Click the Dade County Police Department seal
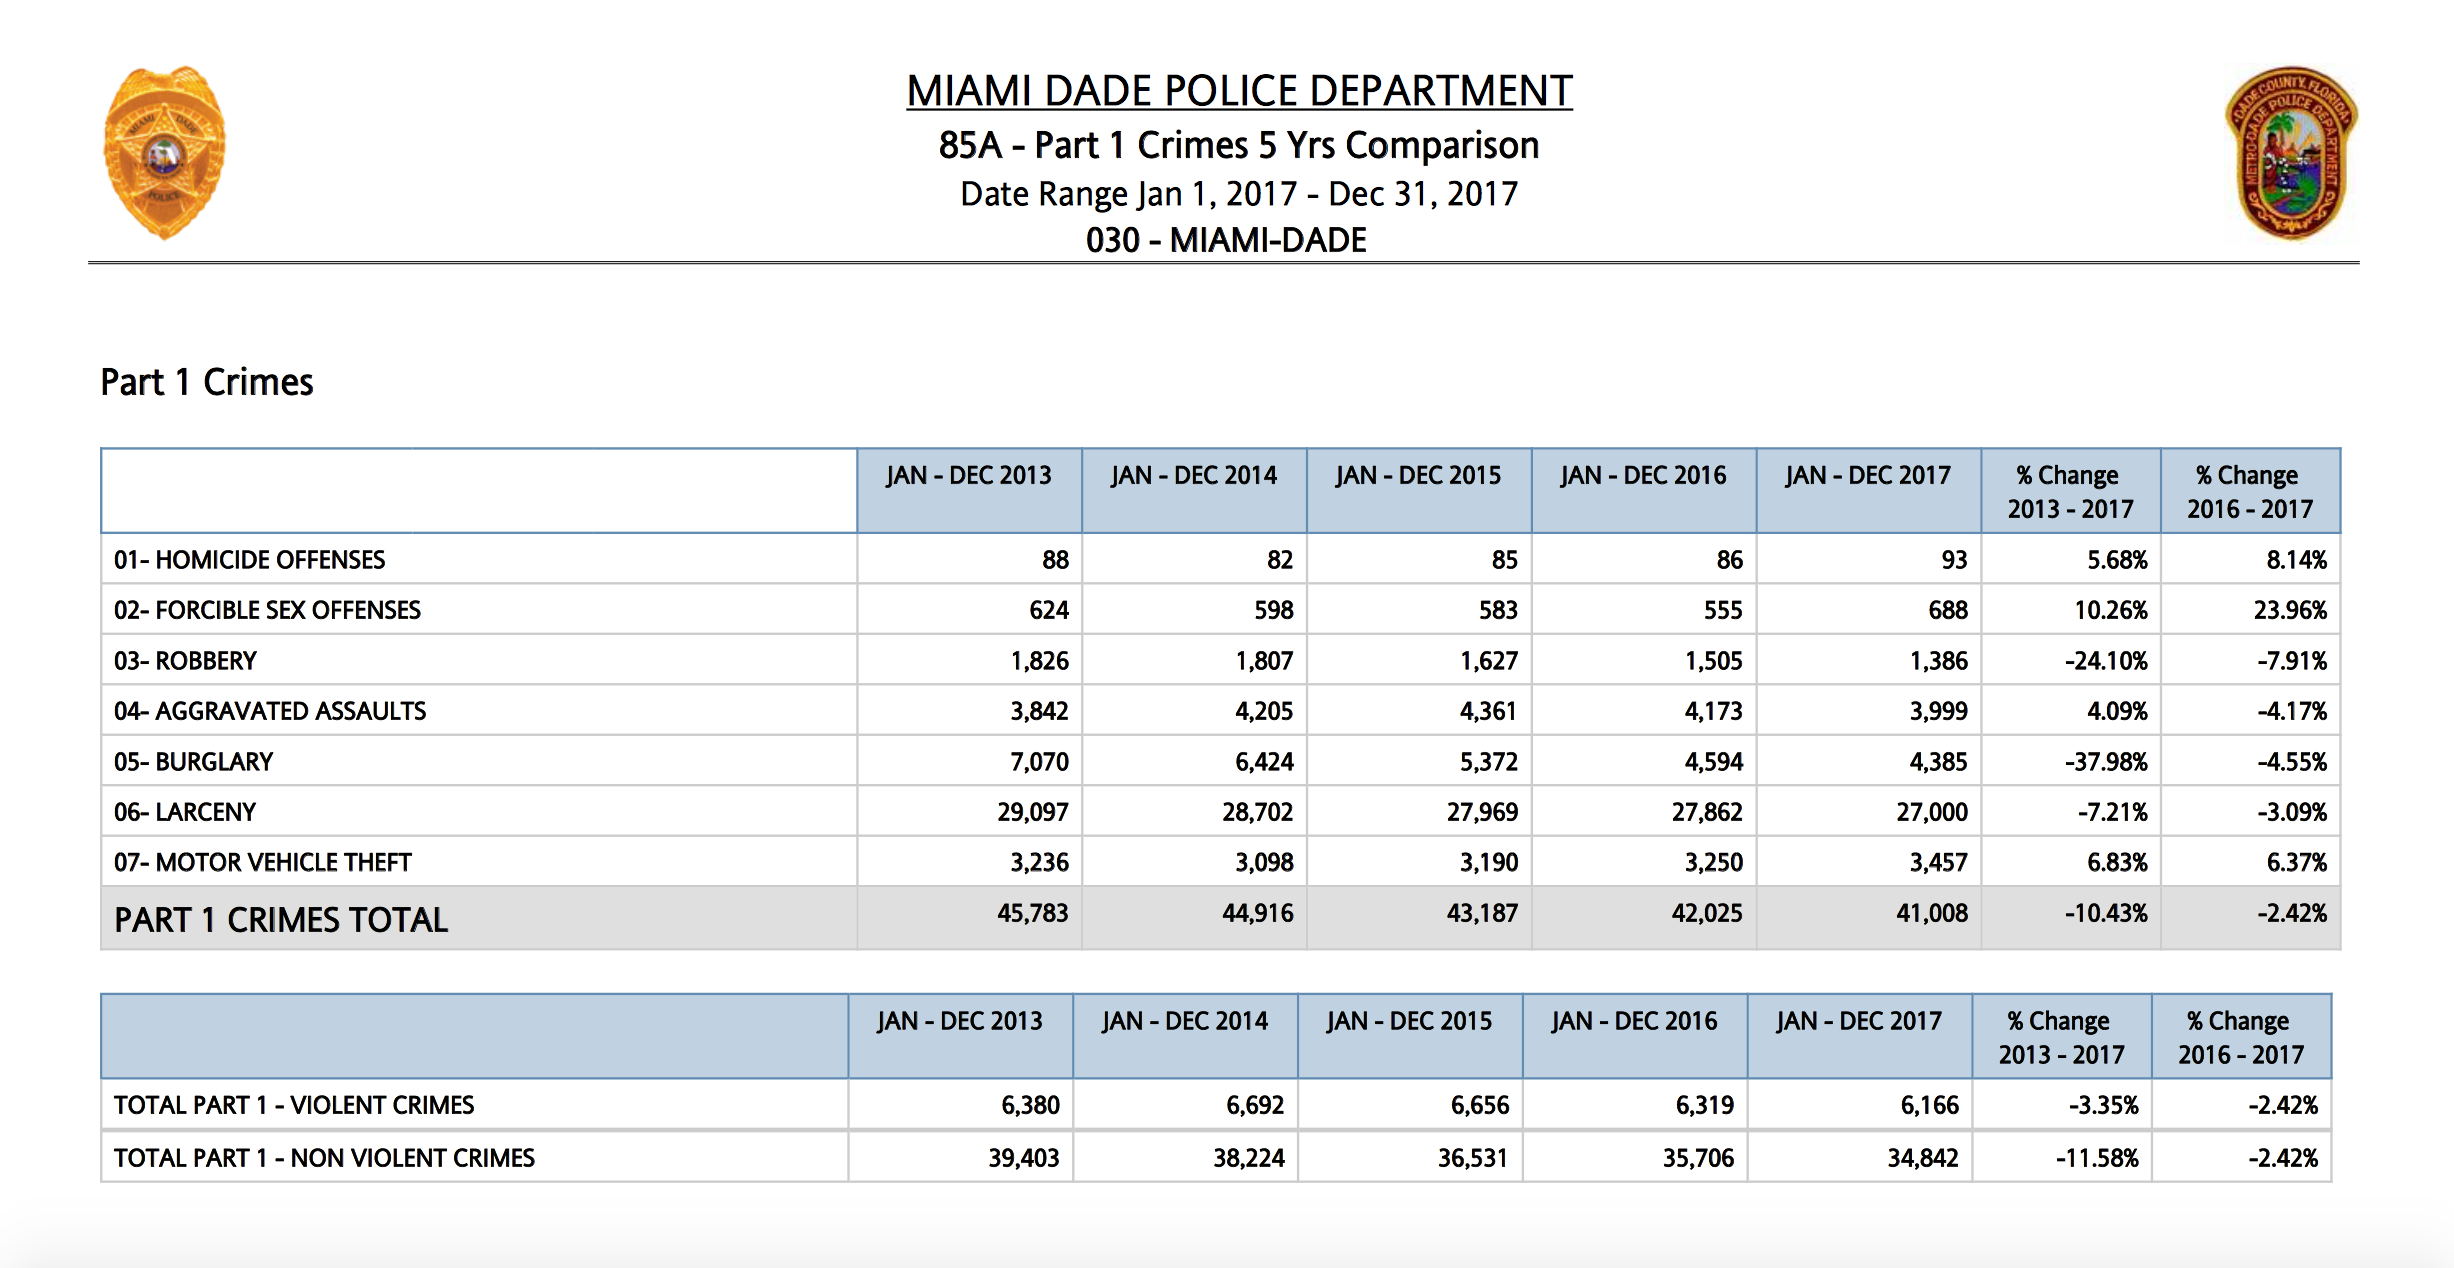 (2291, 153)
